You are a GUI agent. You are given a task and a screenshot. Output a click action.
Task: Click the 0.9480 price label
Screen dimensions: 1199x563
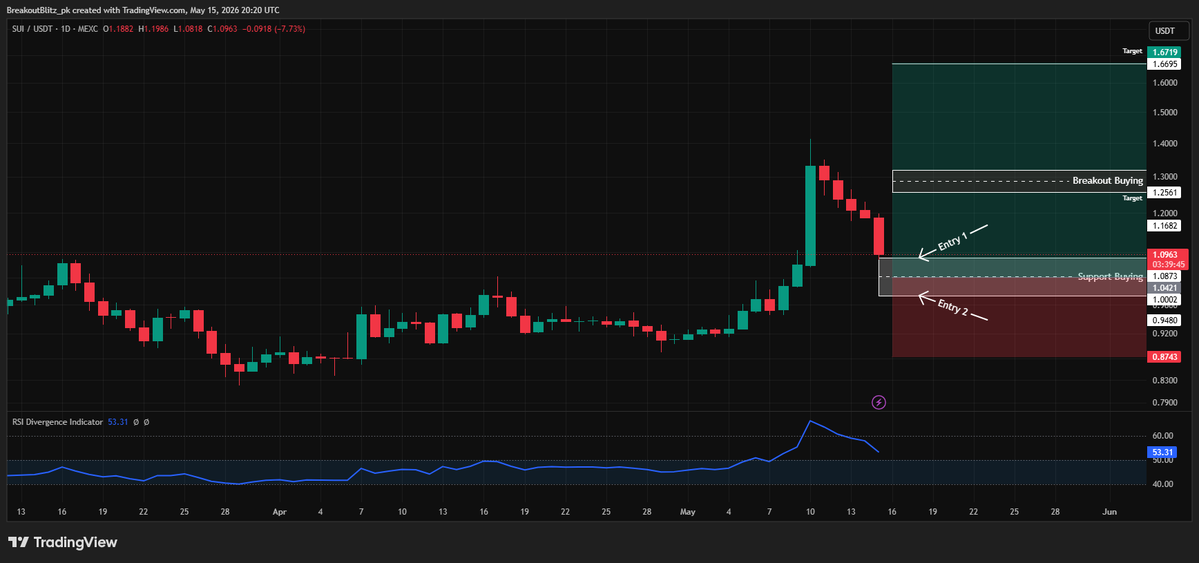[1165, 321]
